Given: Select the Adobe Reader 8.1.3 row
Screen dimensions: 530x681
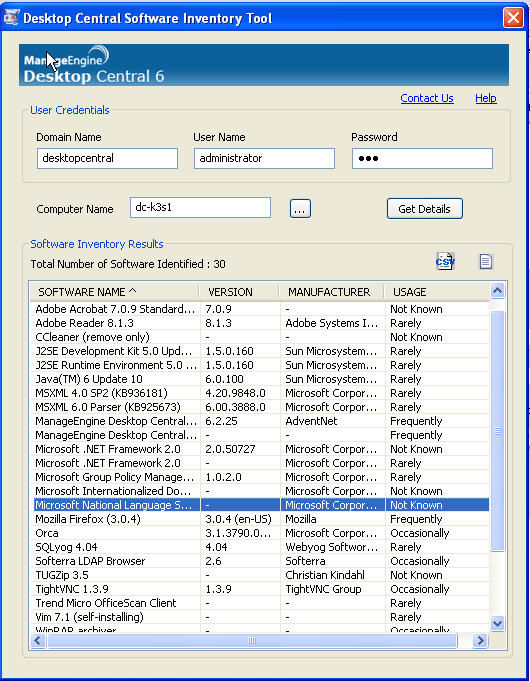Looking at the screenshot, I should coord(261,323).
